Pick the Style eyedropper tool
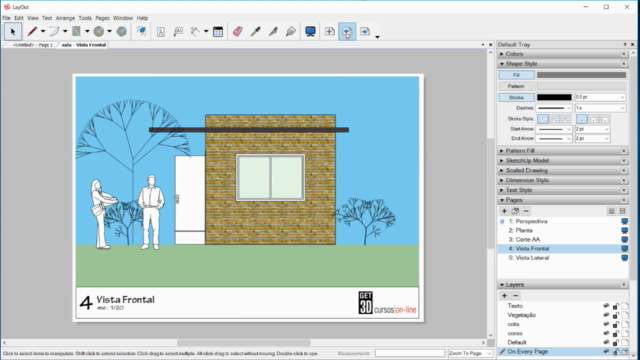 coord(256,31)
